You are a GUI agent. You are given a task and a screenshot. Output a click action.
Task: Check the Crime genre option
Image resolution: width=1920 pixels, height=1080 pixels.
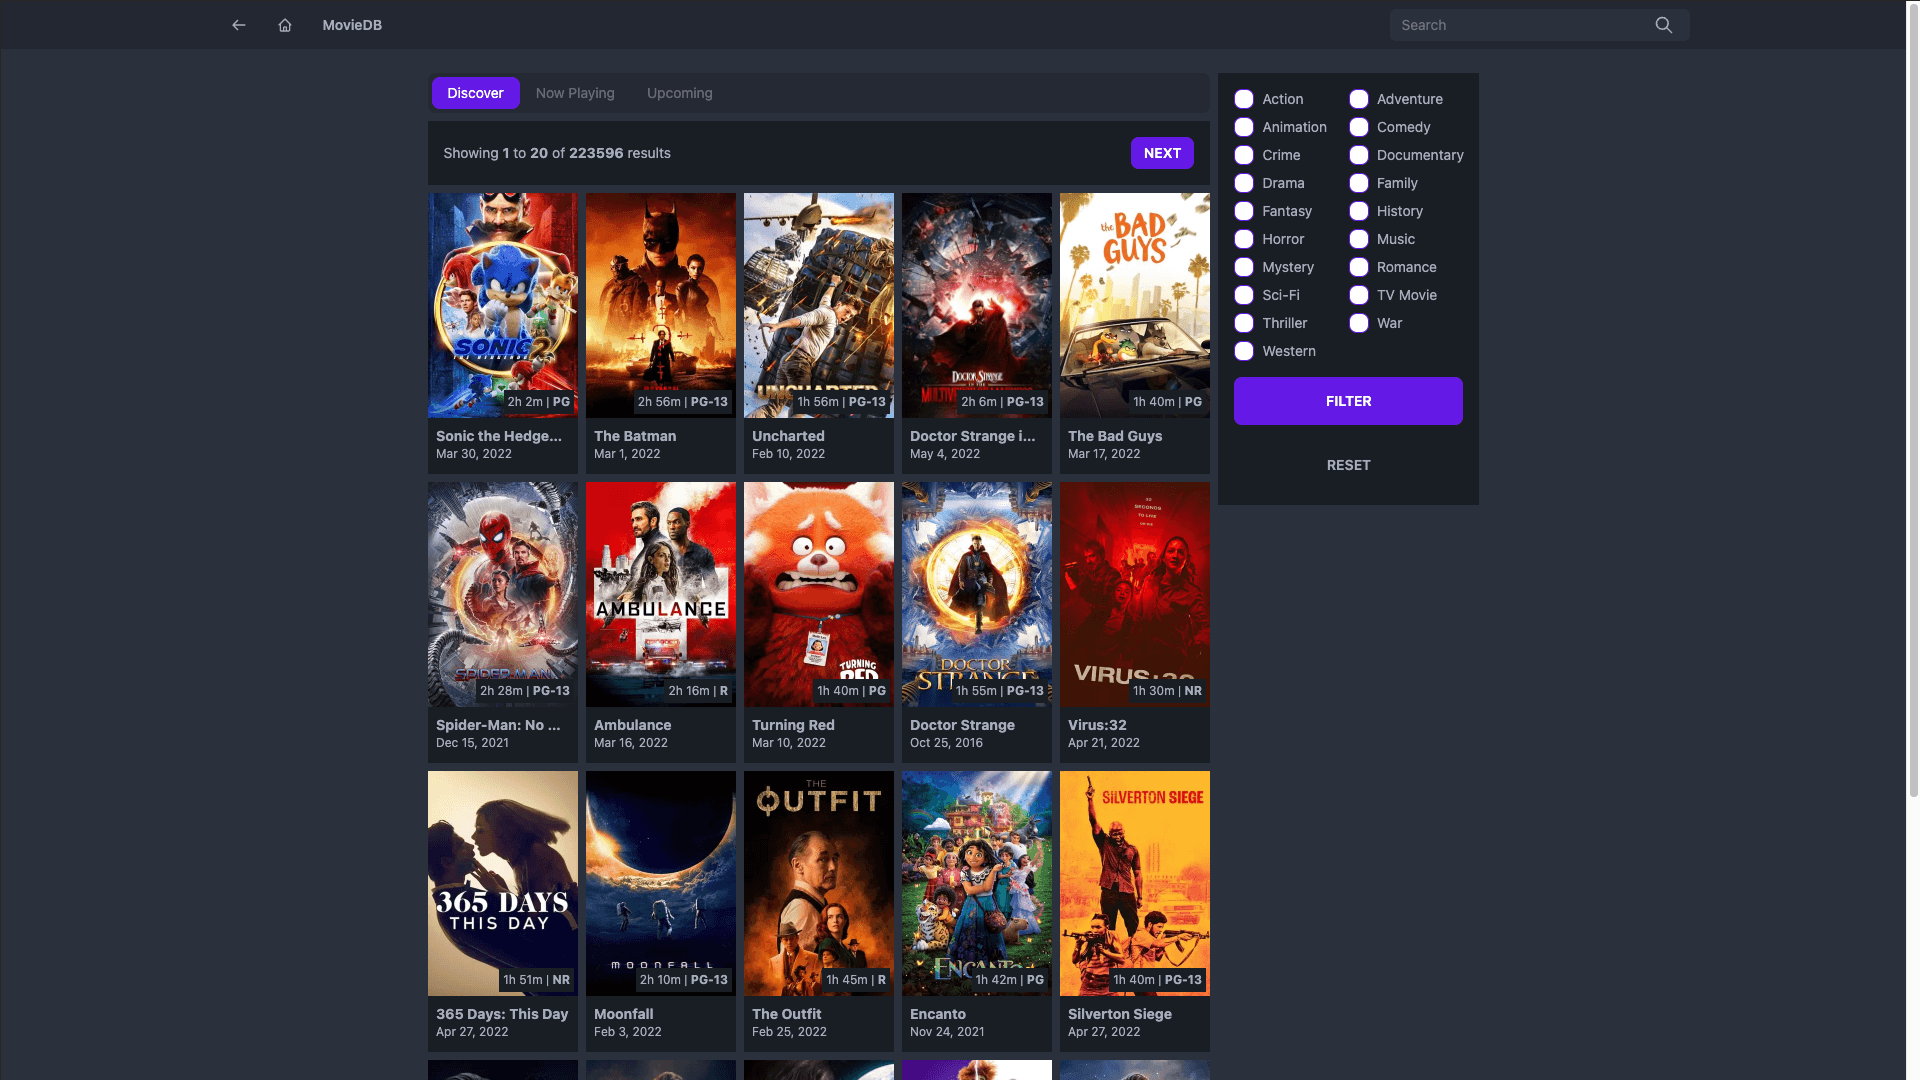click(x=1244, y=155)
